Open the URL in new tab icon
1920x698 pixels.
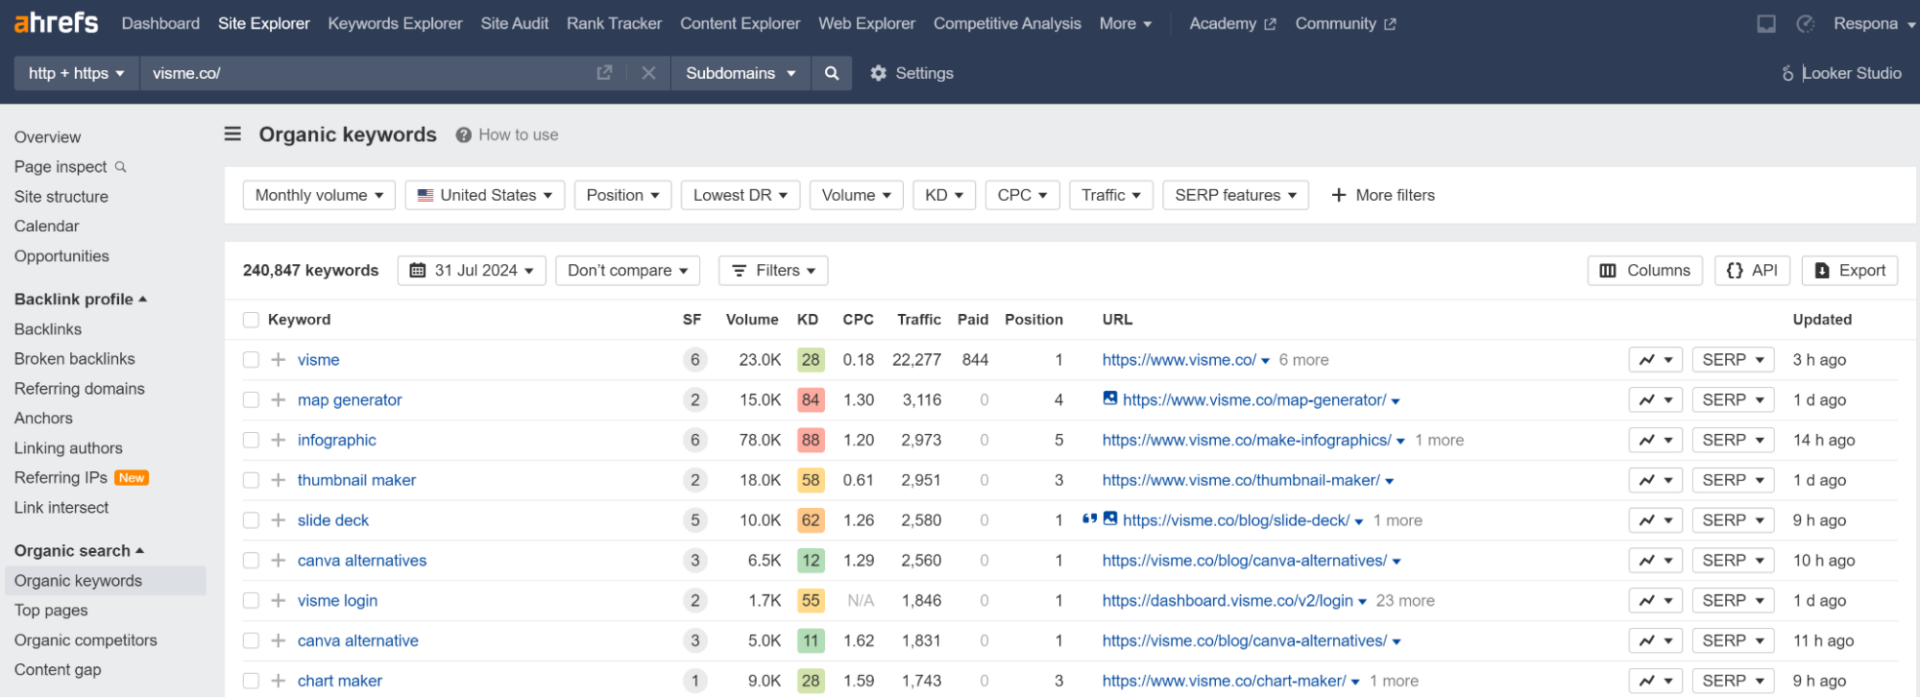604,73
